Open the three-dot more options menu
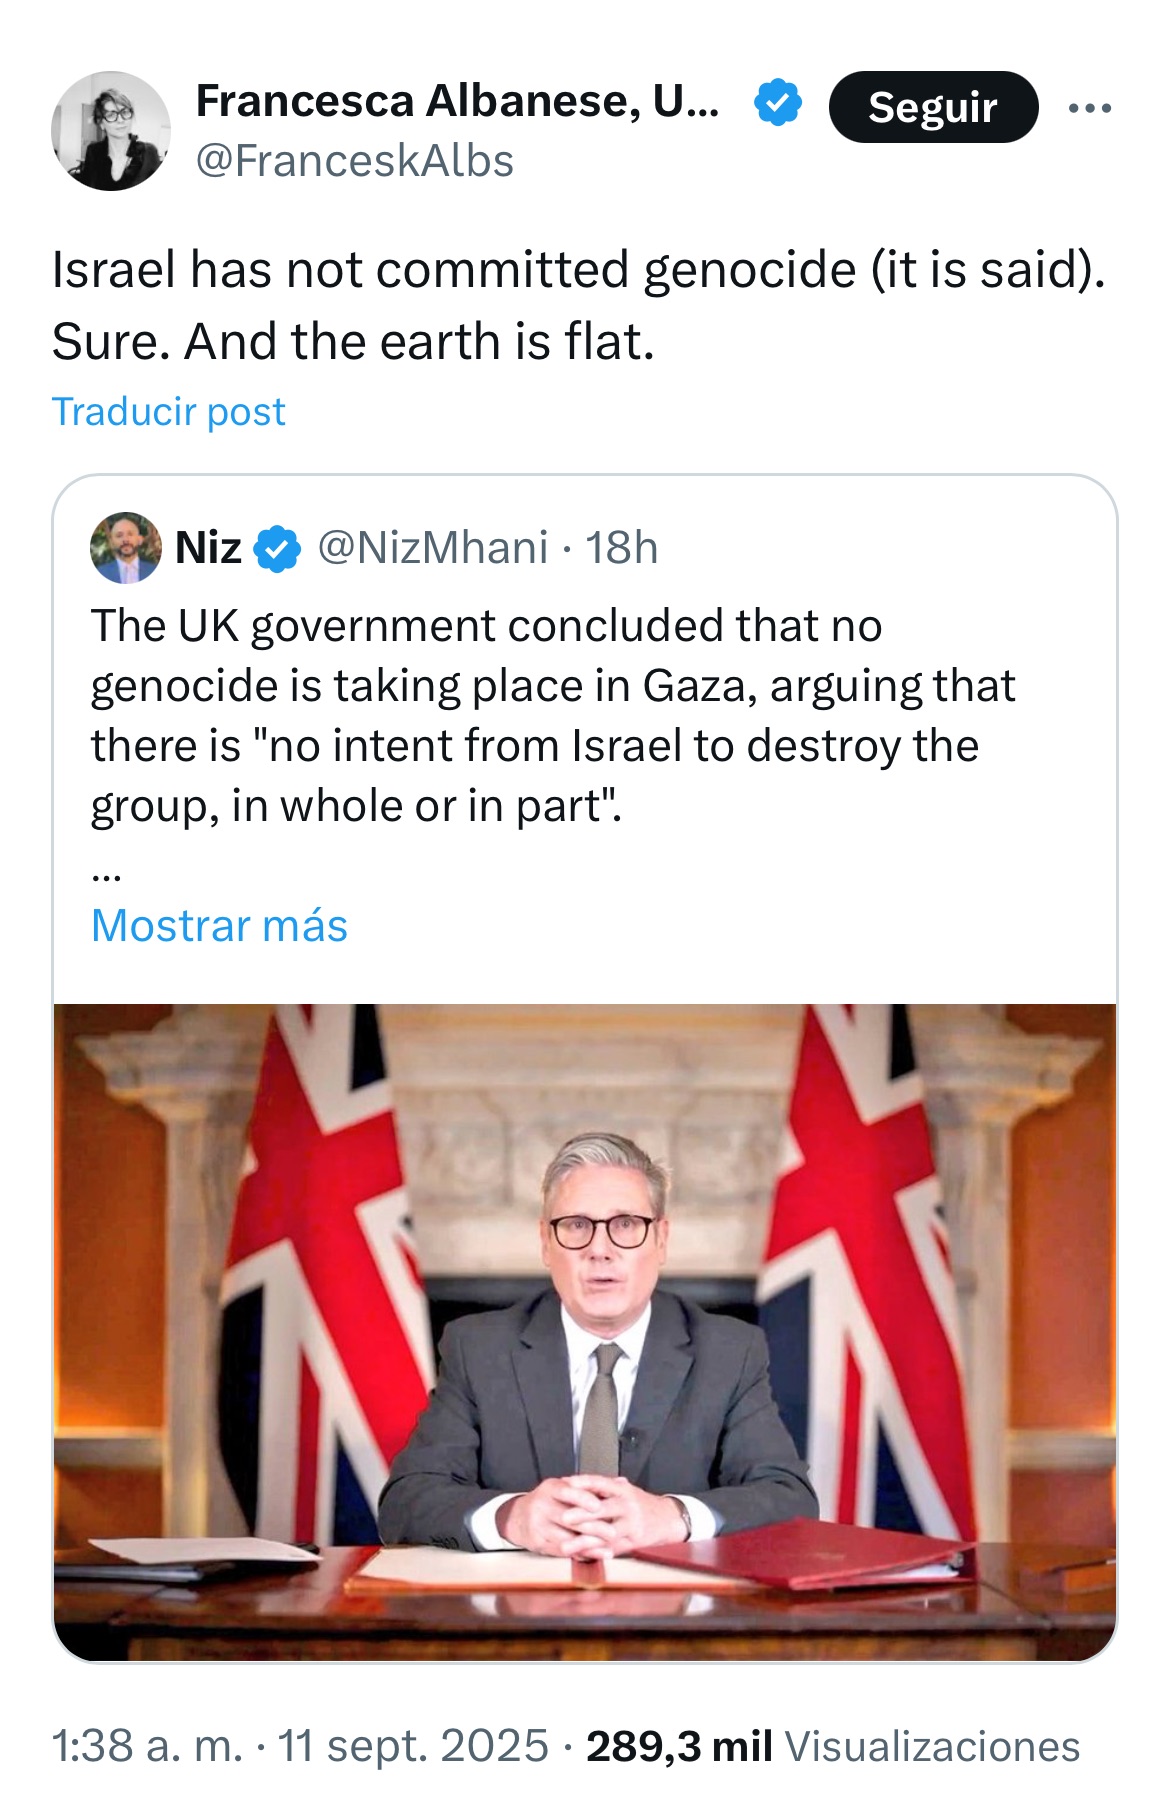The height and width of the screenshot is (1798, 1170). tap(1089, 108)
